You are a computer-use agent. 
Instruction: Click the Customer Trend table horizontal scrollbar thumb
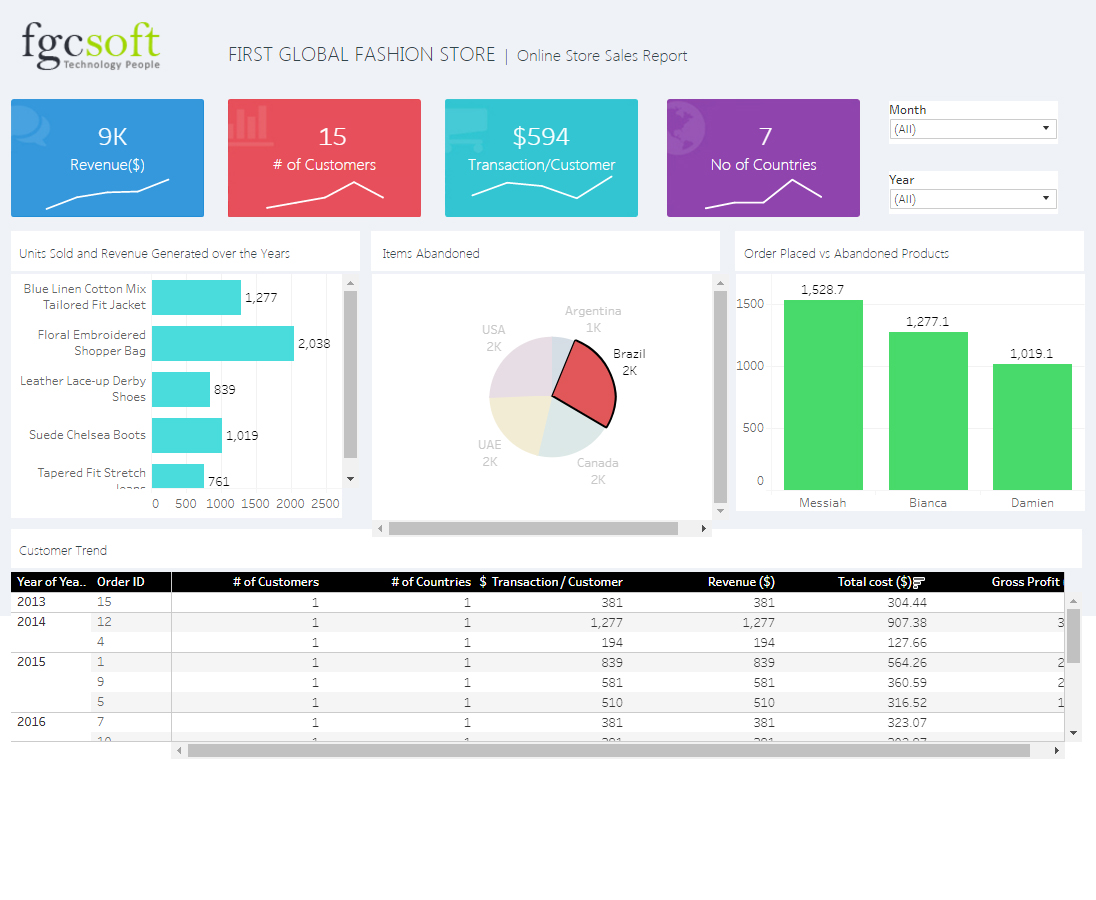point(608,750)
